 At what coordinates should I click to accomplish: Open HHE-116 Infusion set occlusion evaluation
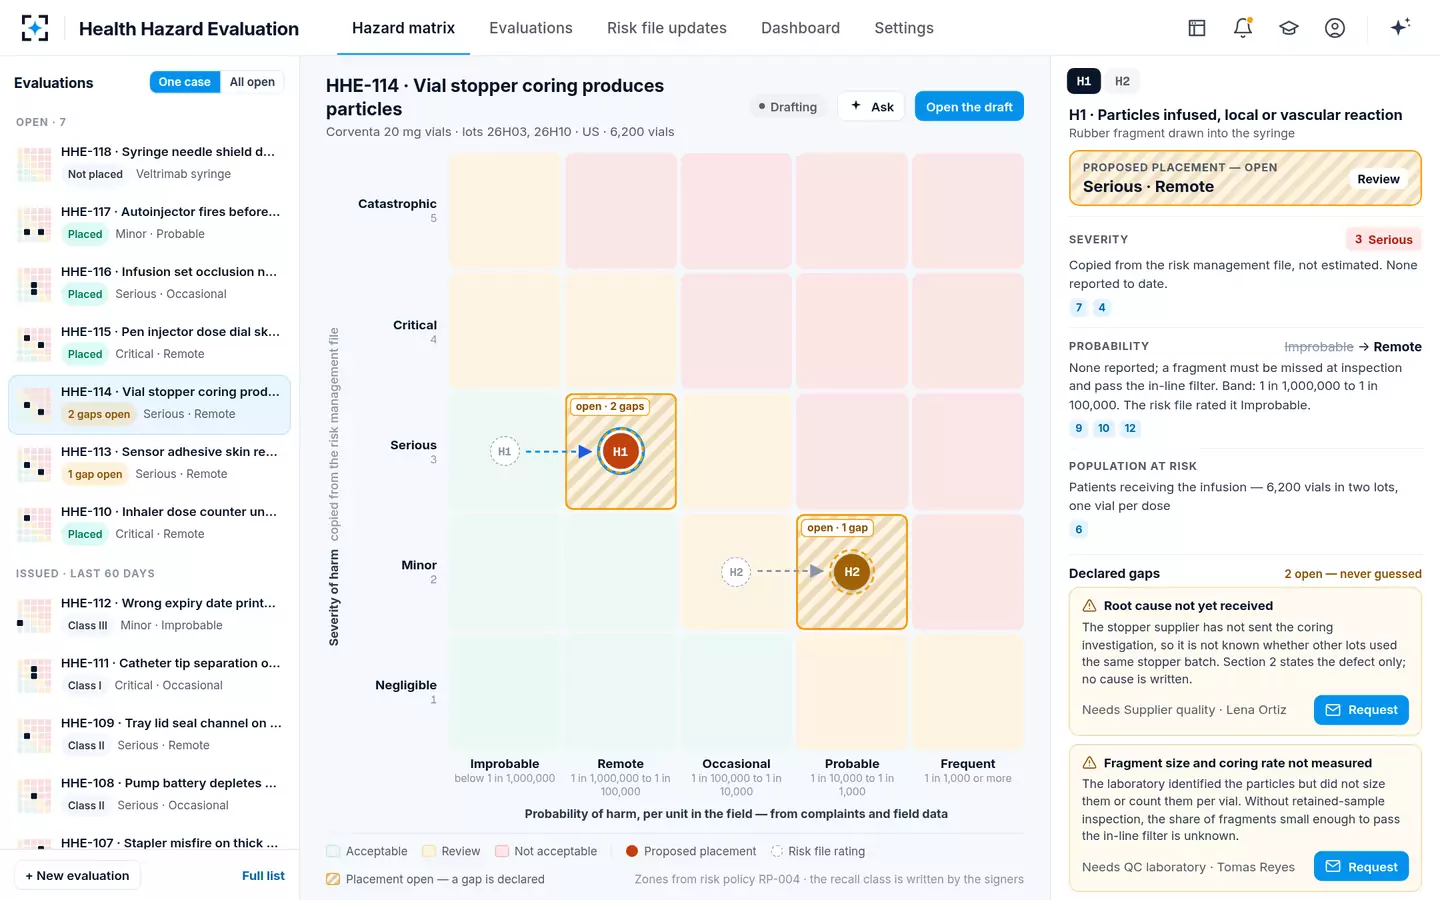(149, 284)
